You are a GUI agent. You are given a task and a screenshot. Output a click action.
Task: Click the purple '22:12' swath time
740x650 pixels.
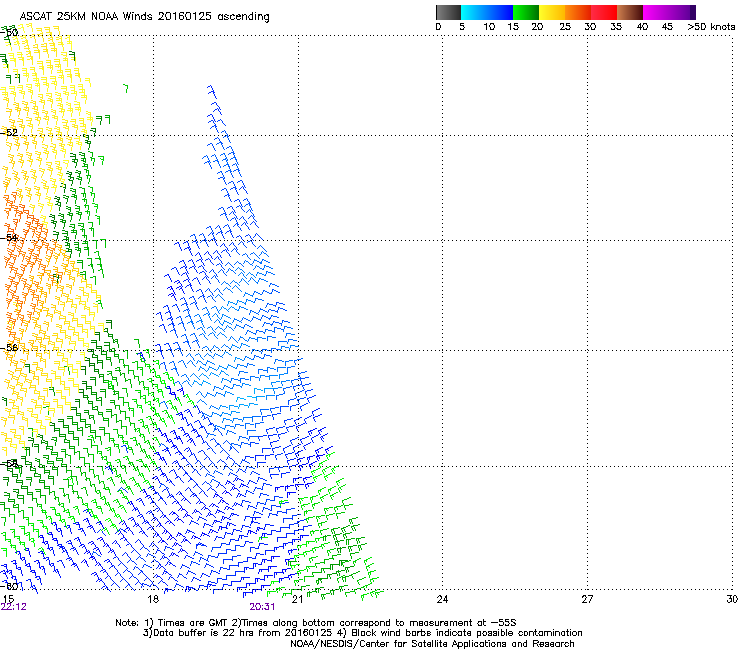pyautogui.click(x=14, y=607)
